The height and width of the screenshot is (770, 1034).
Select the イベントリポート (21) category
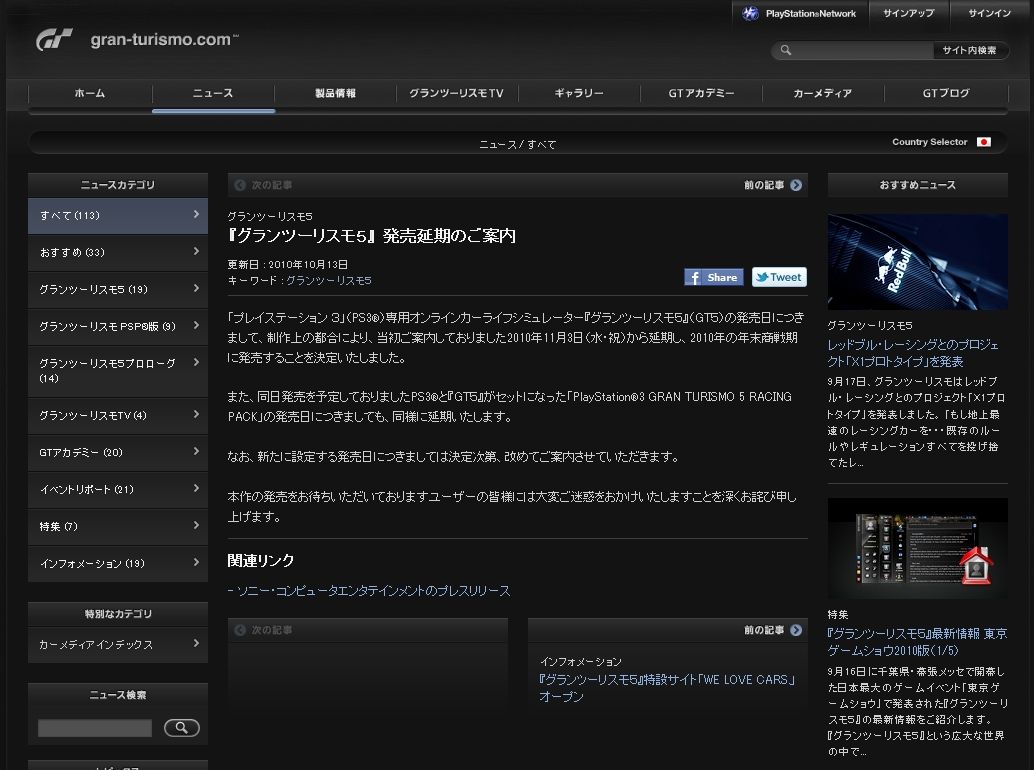click(x=118, y=489)
